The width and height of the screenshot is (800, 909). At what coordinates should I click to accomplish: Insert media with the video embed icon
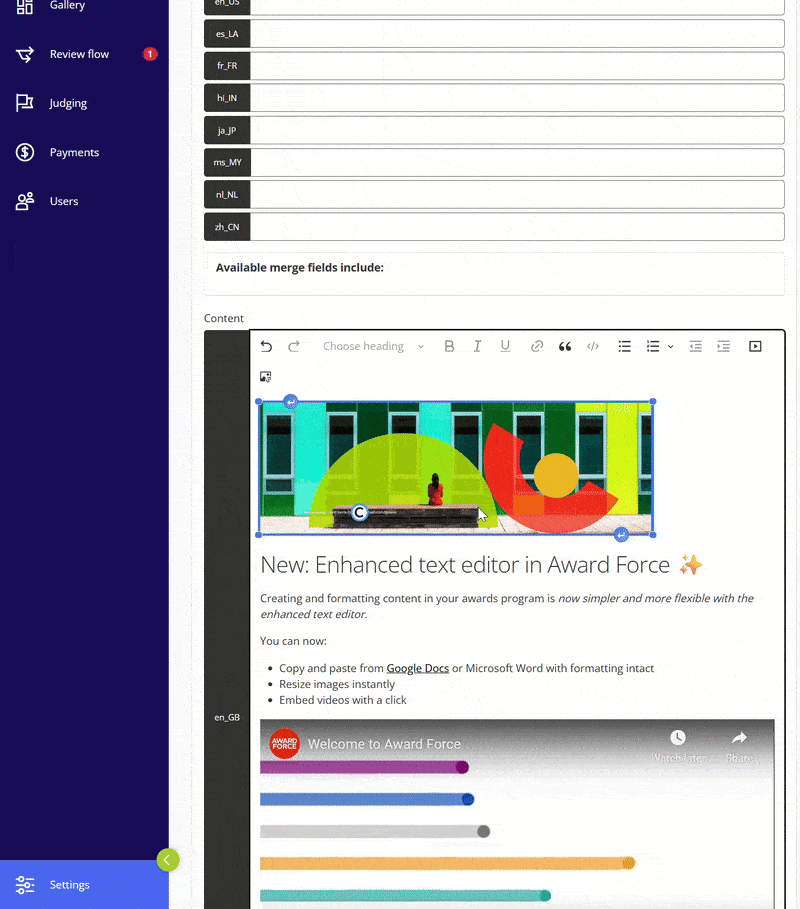(x=755, y=347)
